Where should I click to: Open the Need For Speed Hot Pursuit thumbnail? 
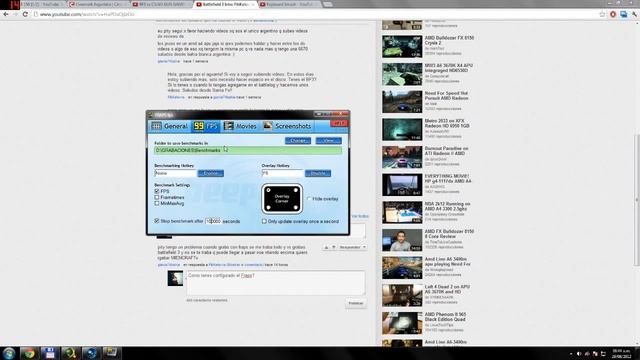[402, 102]
